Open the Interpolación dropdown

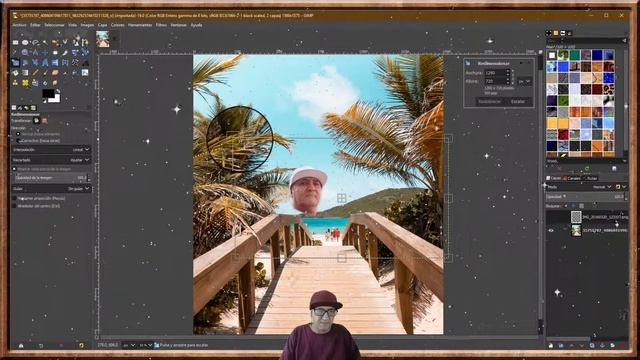[51, 150]
